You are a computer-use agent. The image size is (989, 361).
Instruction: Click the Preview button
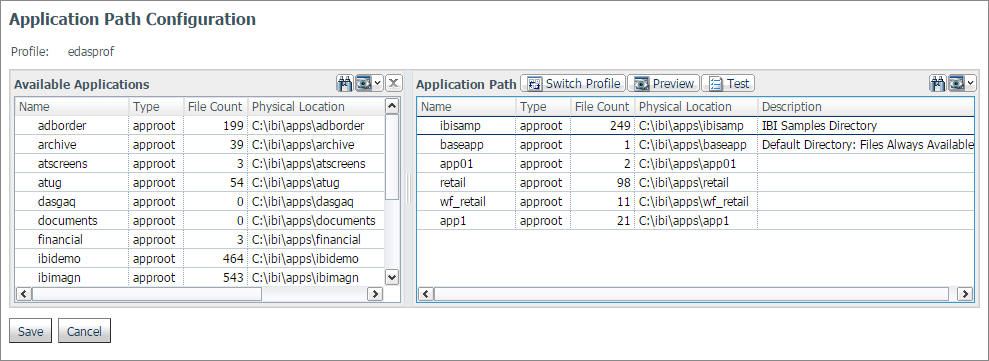coord(664,83)
